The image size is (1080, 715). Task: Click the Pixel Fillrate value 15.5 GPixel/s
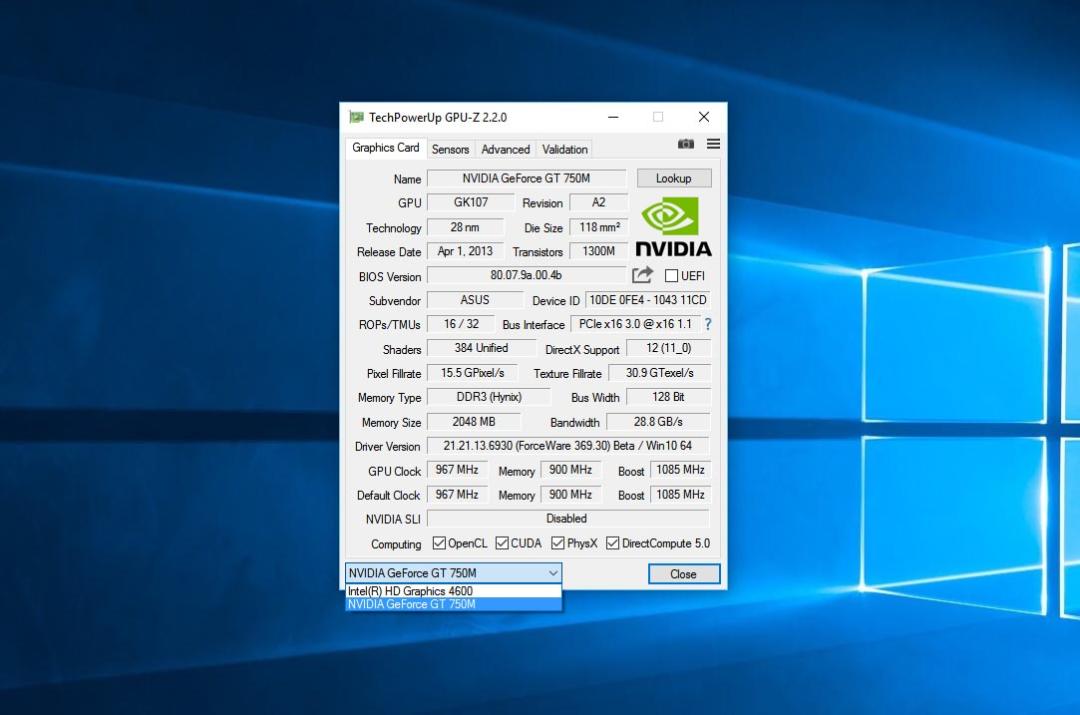click(x=472, y=373)
